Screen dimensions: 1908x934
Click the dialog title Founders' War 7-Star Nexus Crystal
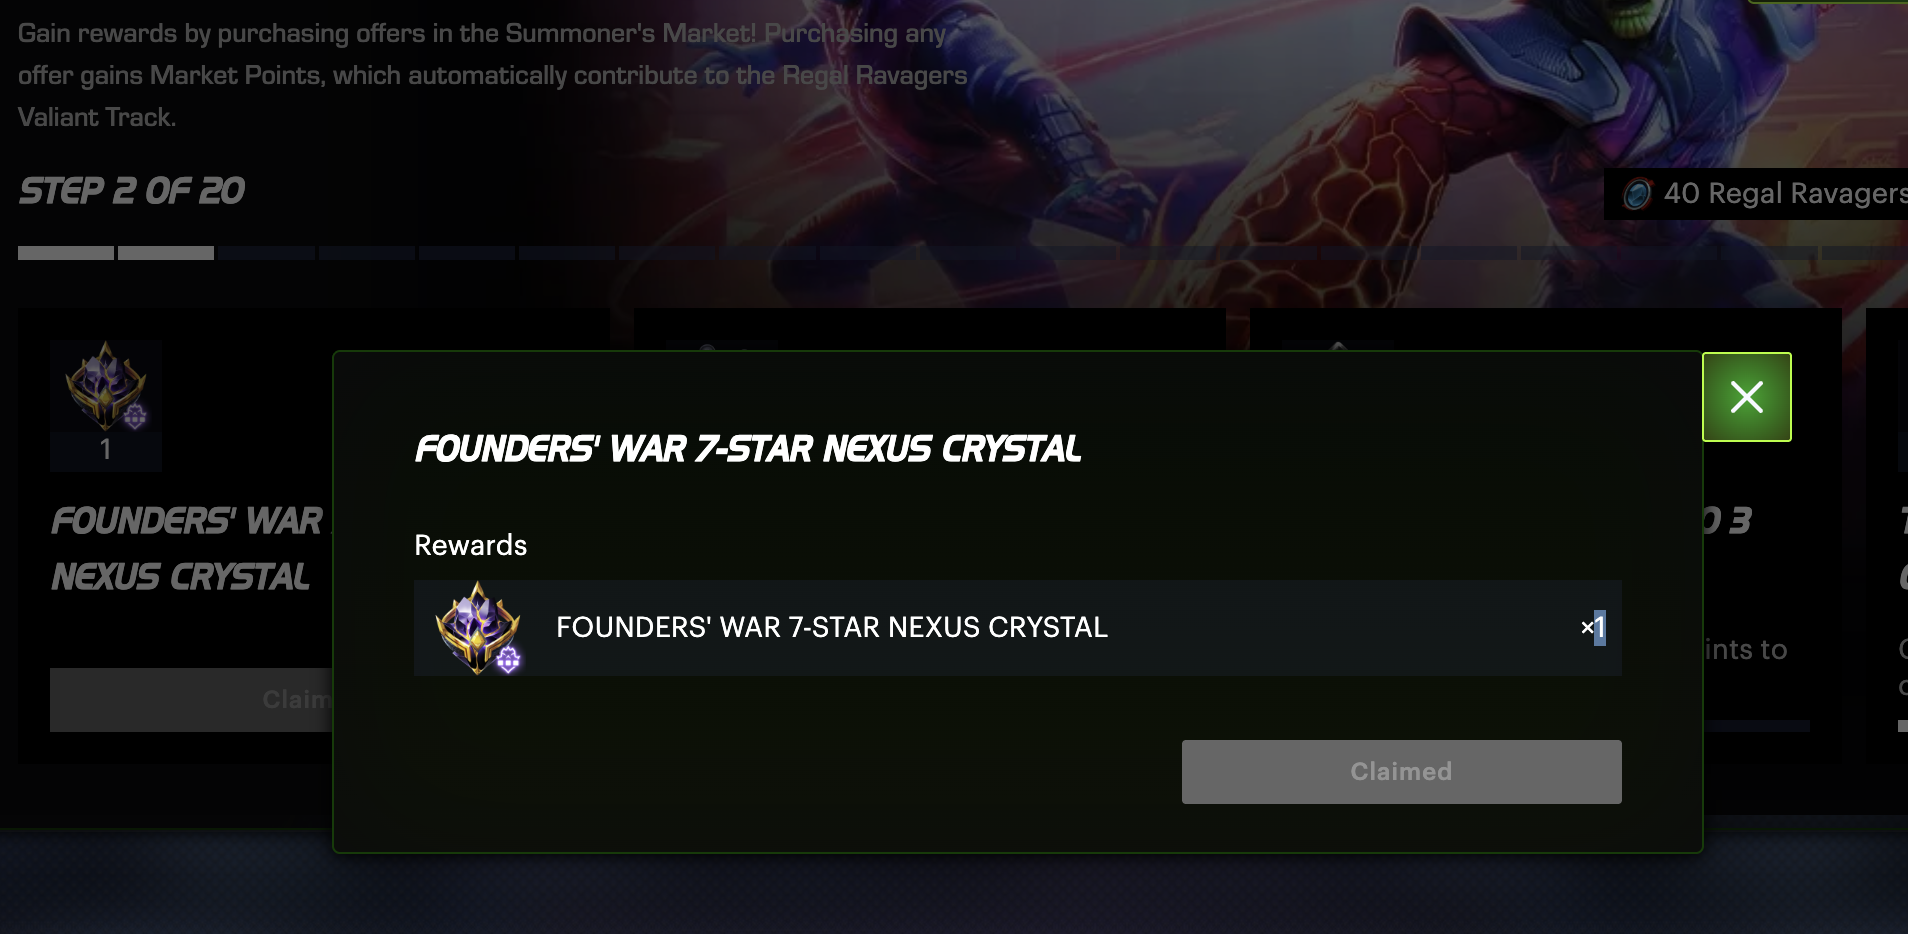coord(747,449)
